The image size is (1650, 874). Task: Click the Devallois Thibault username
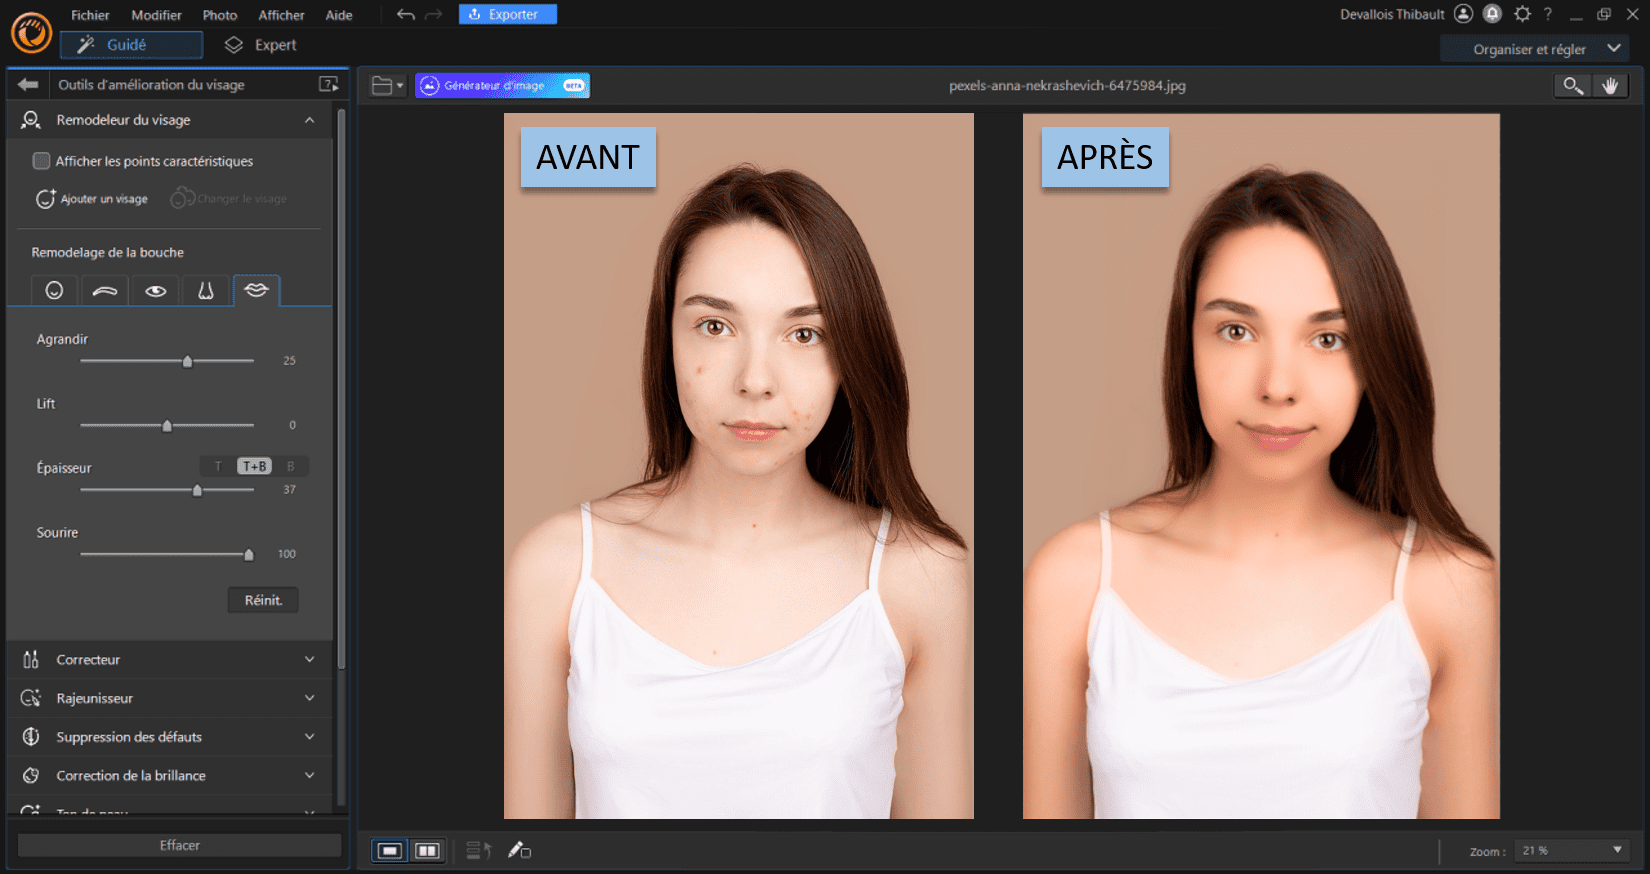pos(1392,14)
